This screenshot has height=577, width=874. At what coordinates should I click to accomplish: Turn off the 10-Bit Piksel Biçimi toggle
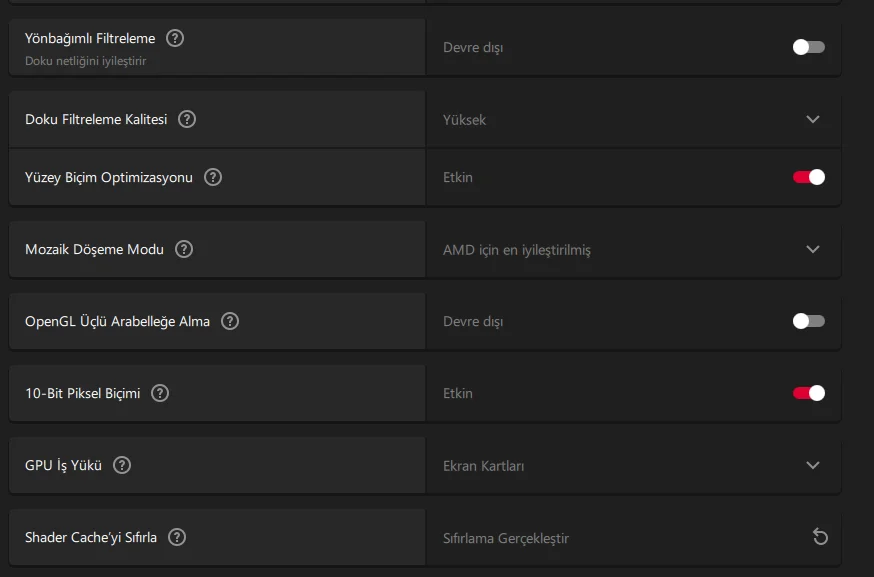[808, 393]
